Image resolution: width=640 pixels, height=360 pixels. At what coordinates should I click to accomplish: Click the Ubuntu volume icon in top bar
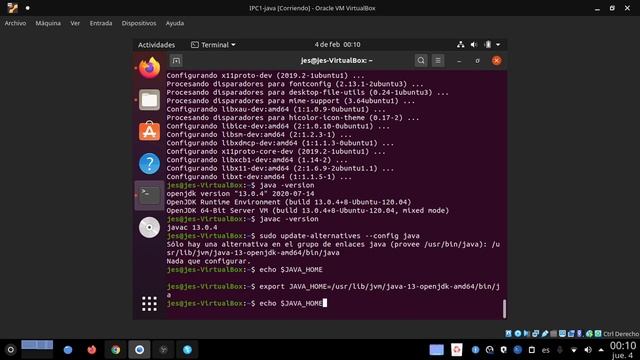pos(474,44)
